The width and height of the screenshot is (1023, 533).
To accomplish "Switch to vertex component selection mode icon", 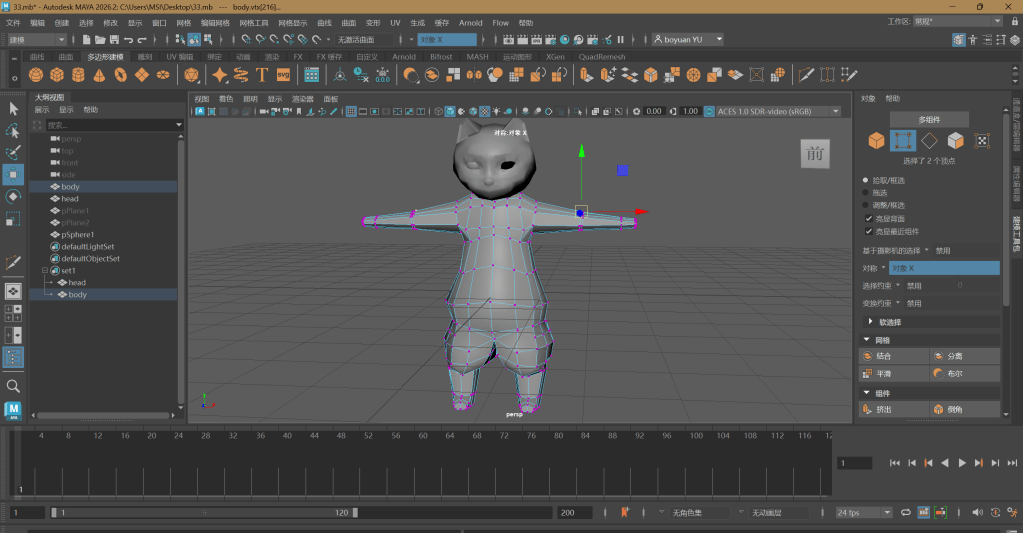I will click(903, 141).
